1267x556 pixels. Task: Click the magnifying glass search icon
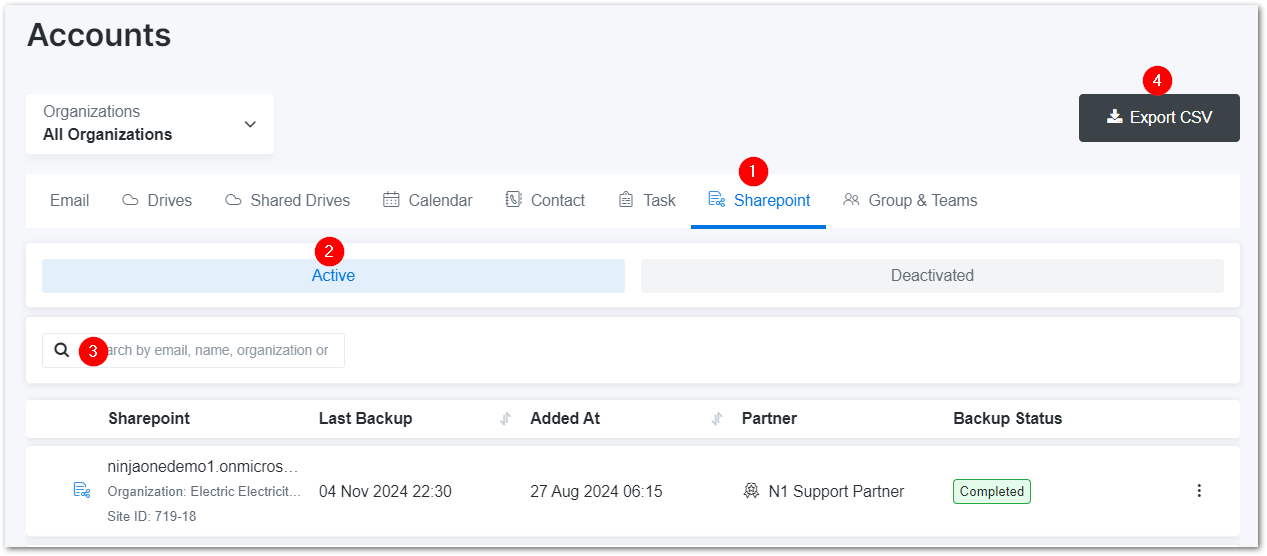(62, 350)
